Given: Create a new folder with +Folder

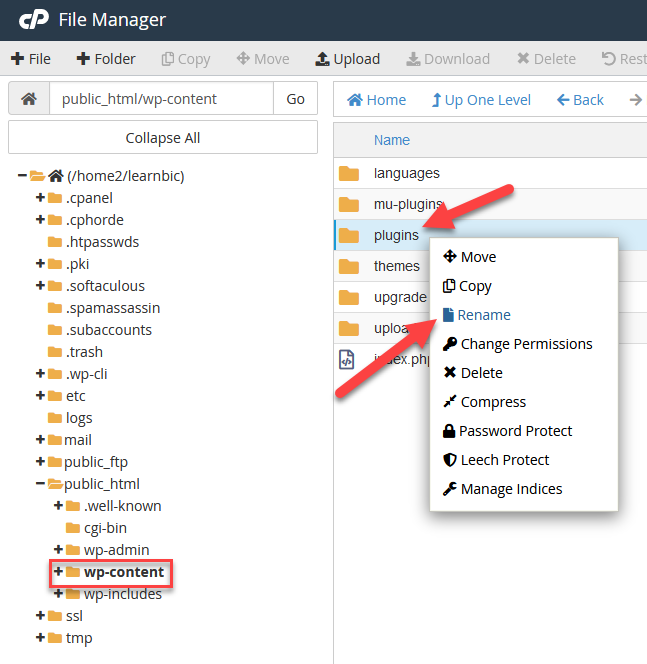Looking at the screenshot, I should (x=106, y=59).
